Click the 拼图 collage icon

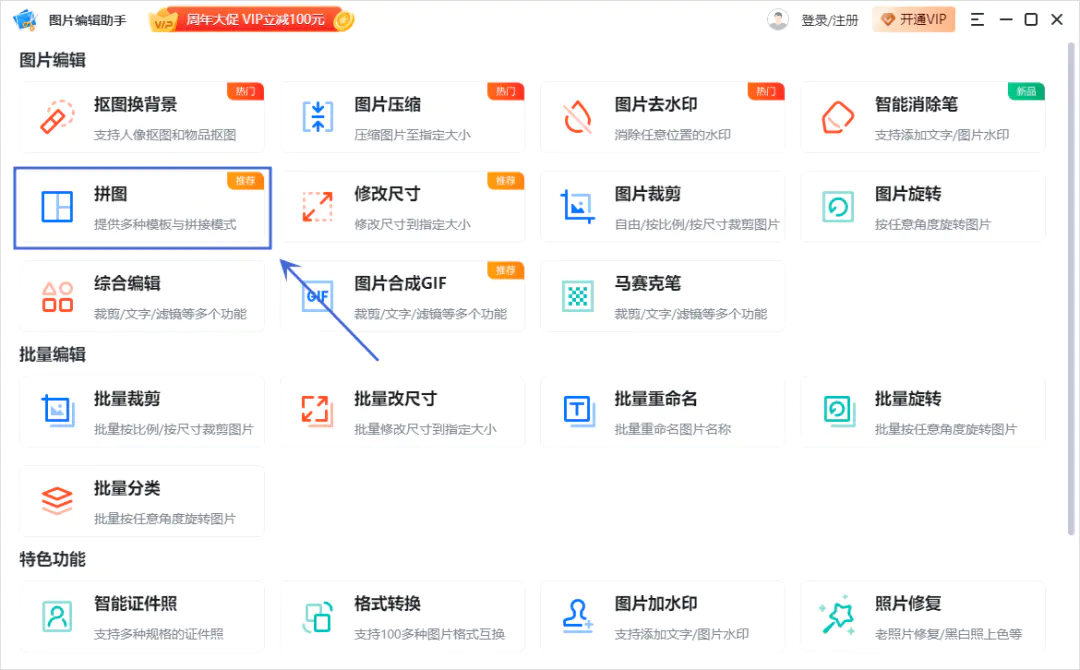click(x=57, y=207)
